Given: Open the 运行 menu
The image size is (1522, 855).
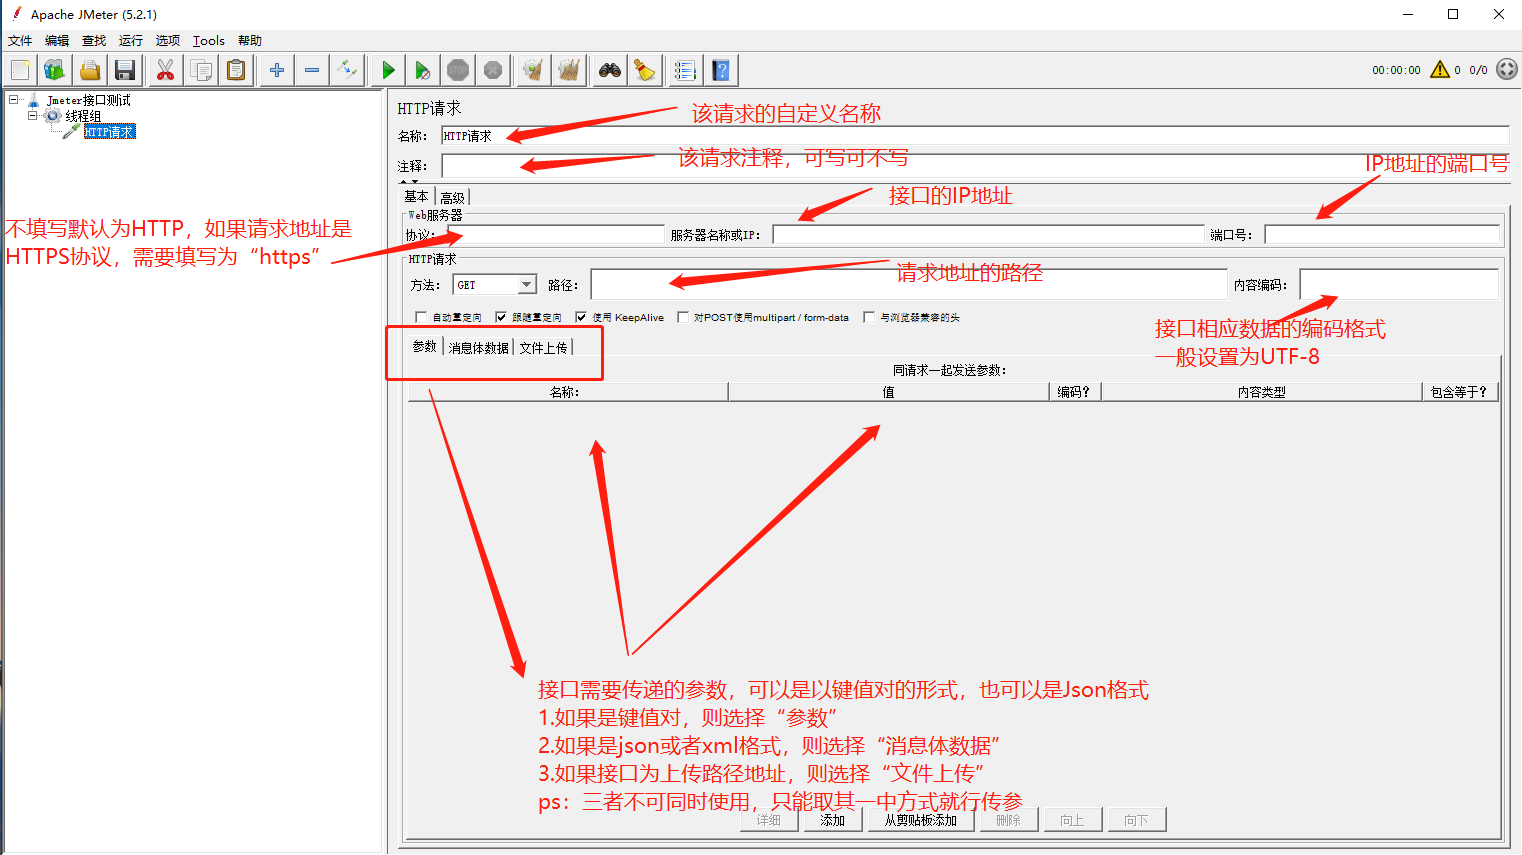Looking at the screenshot, I should pos(131,41).
